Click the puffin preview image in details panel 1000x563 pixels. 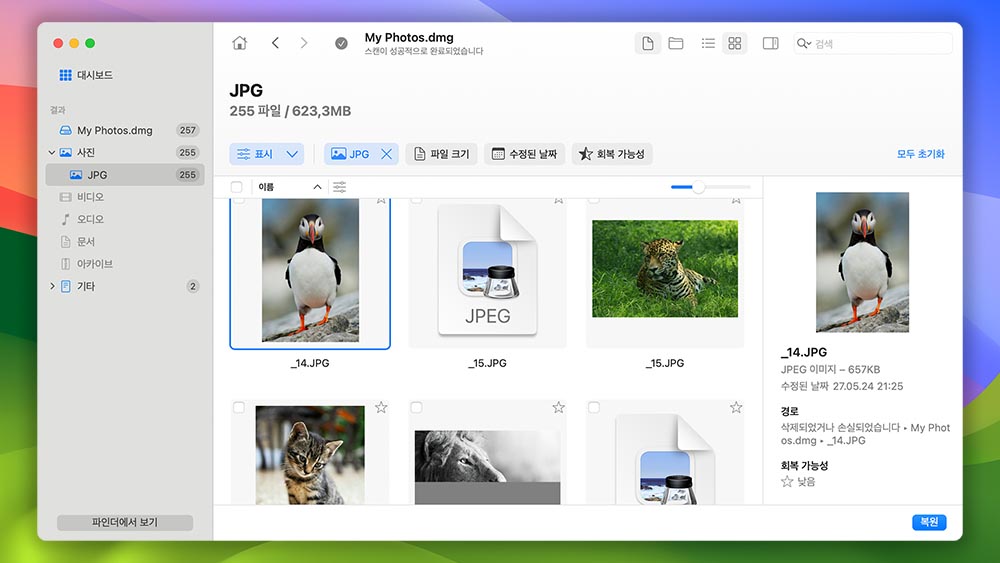click(x=862, y=262)
